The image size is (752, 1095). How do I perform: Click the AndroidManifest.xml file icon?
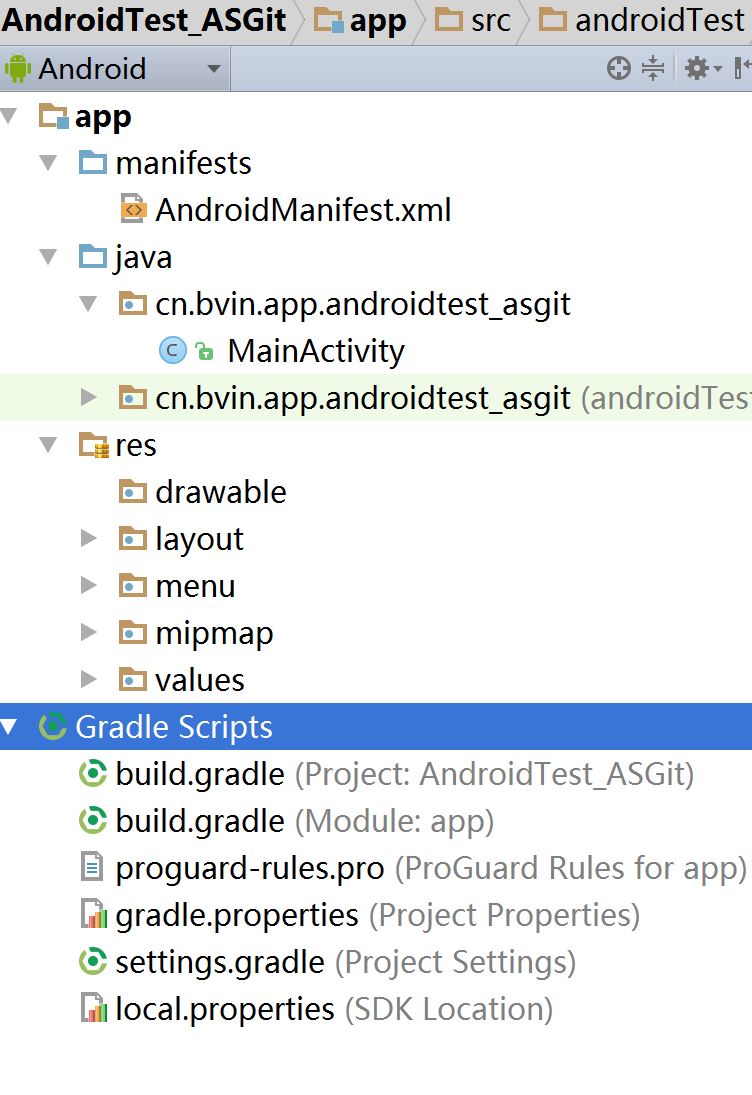(132, 210)
